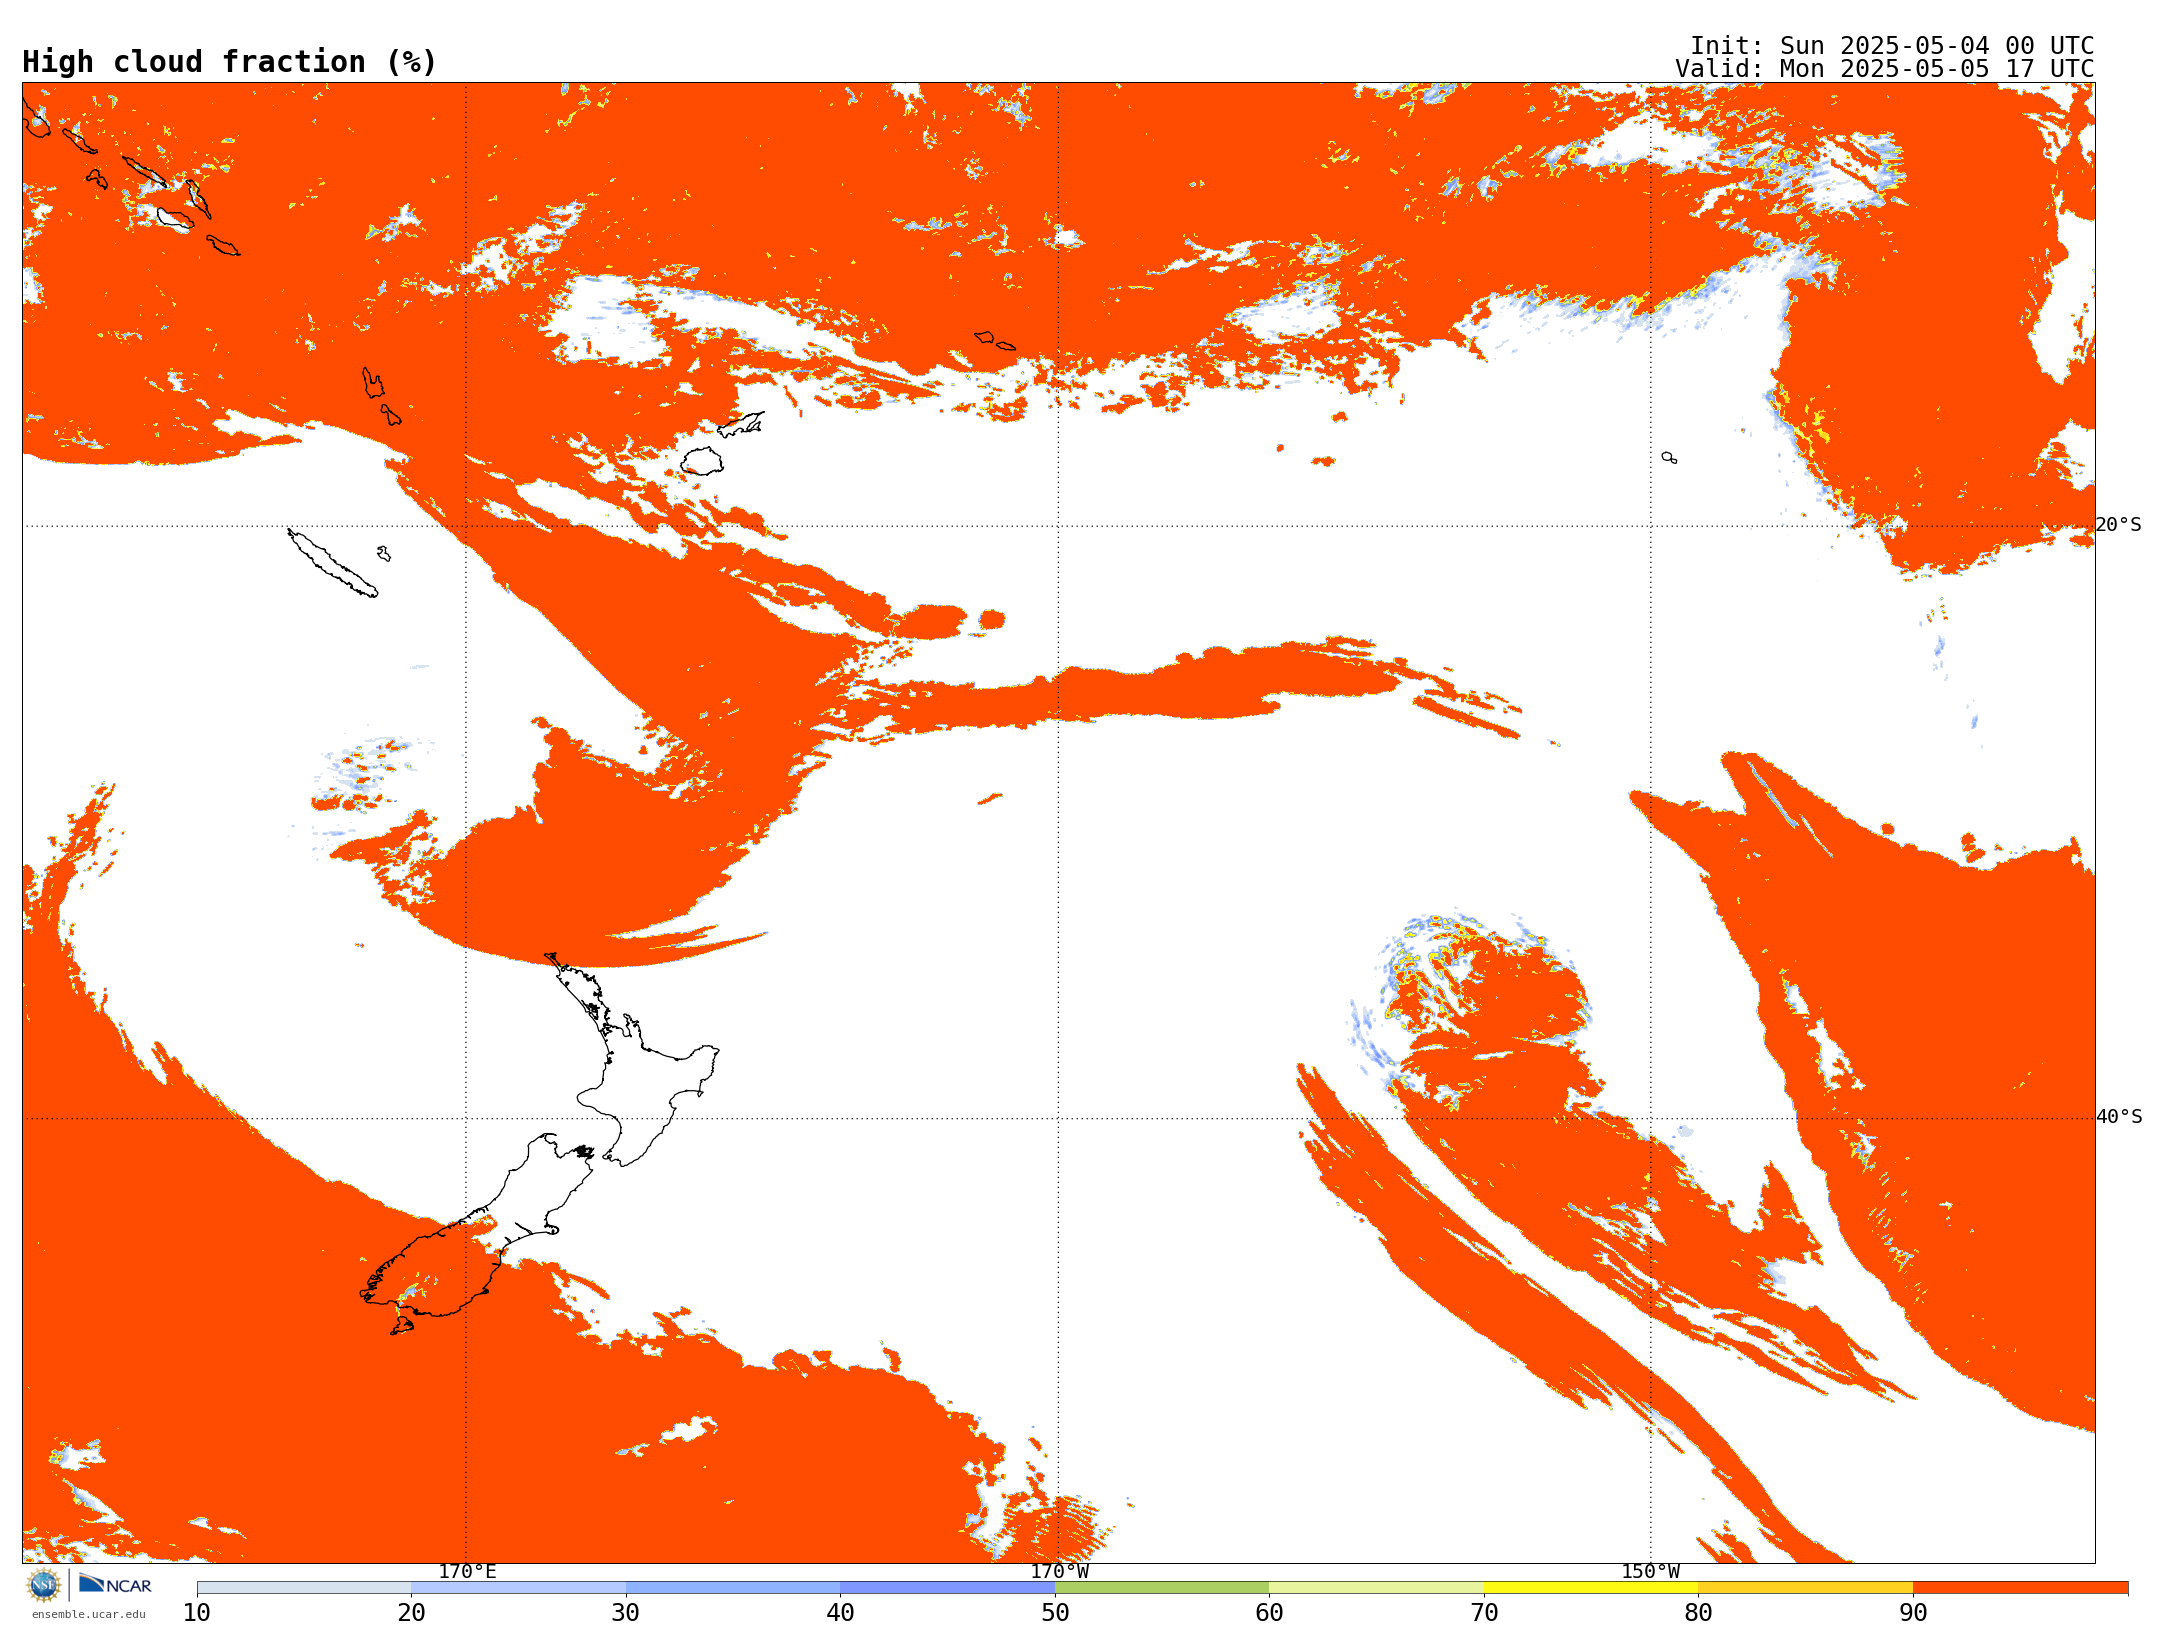This screenshot has width=2160, height=1626.
Task: Click the bright yellow 70-80 colorbar segment
Action: coord(1591,1588)
